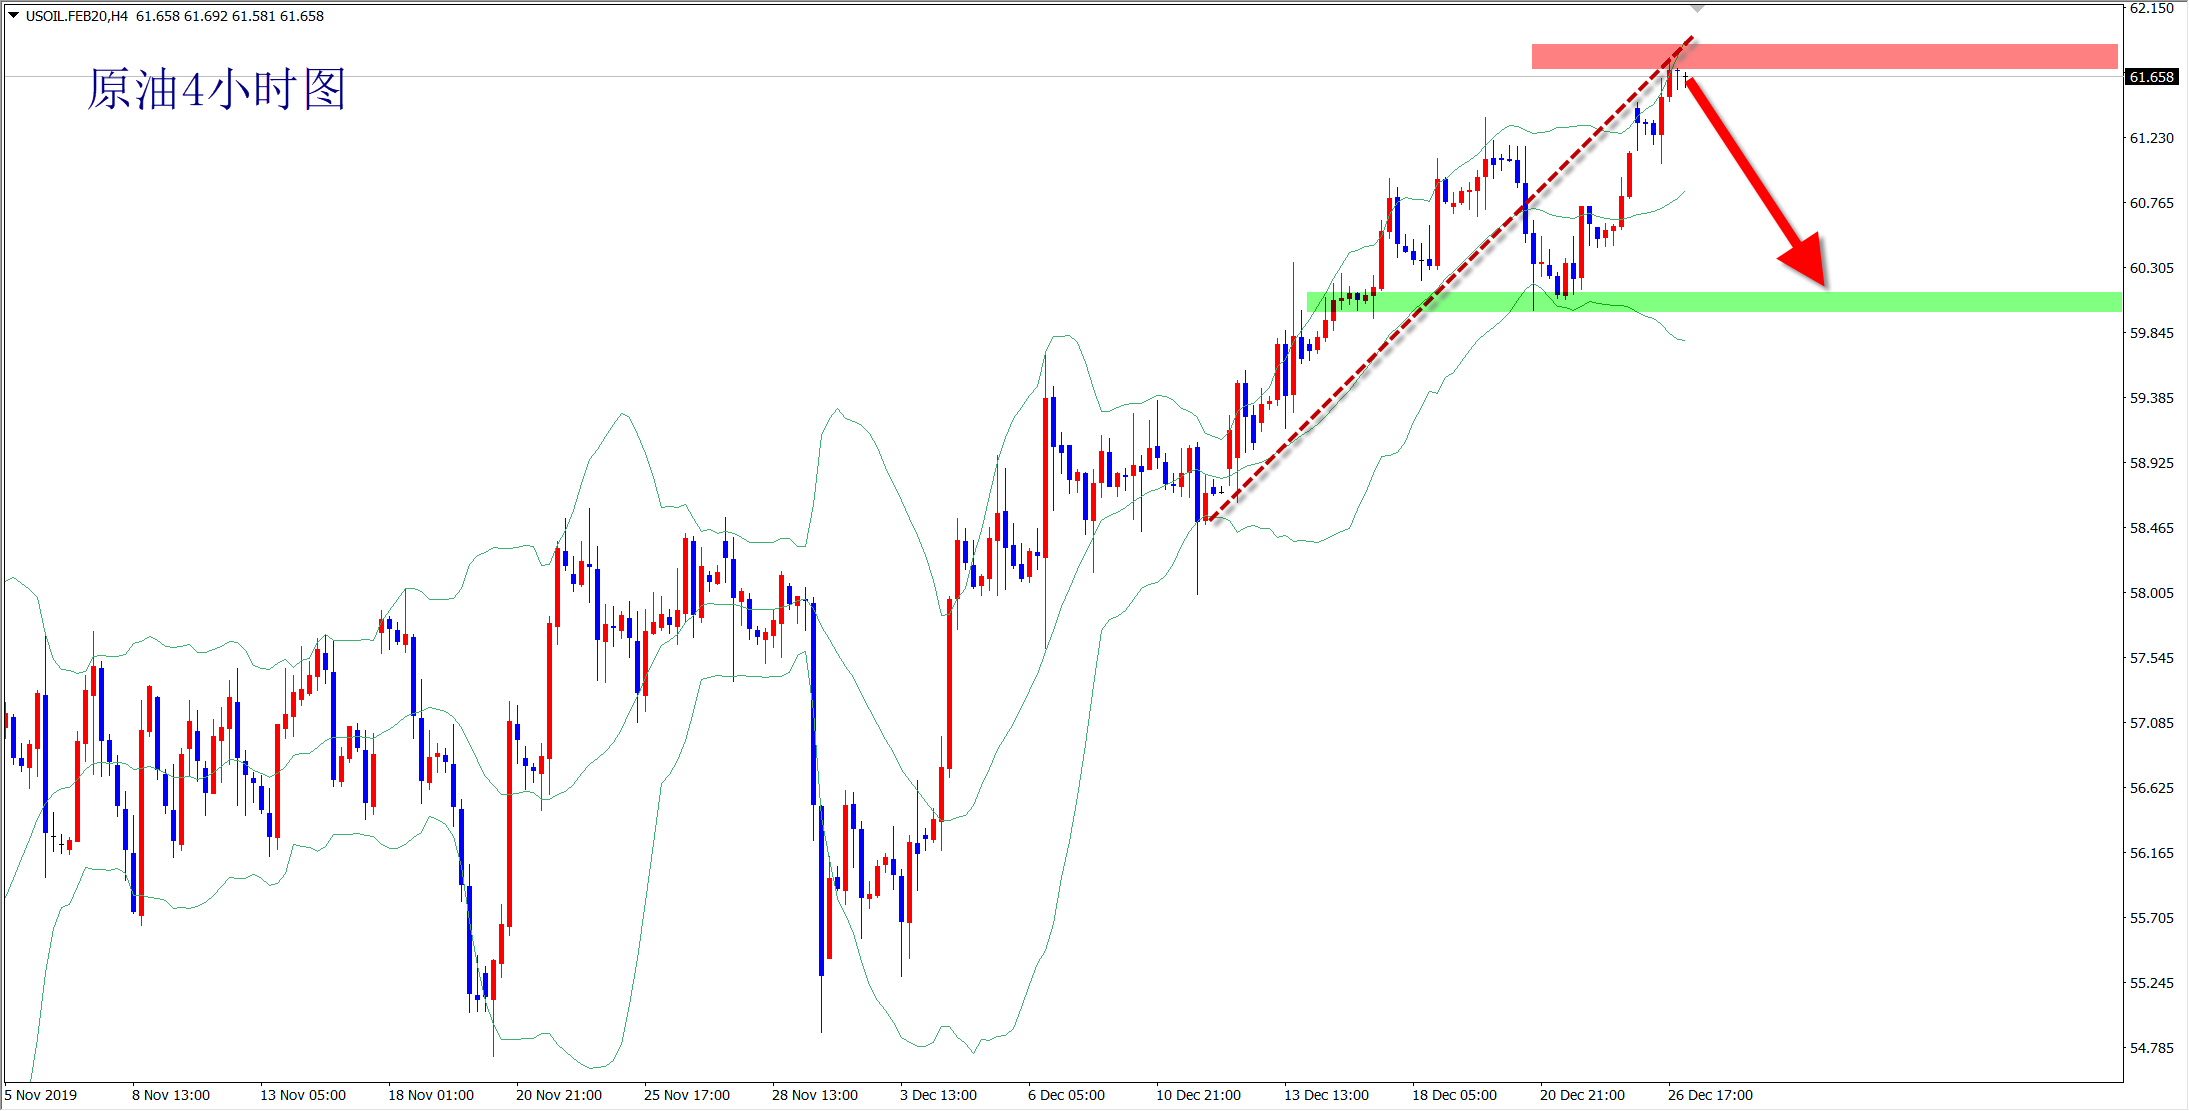Click the 58.005 price scale value
2189x1111 pixels.
2152,593
